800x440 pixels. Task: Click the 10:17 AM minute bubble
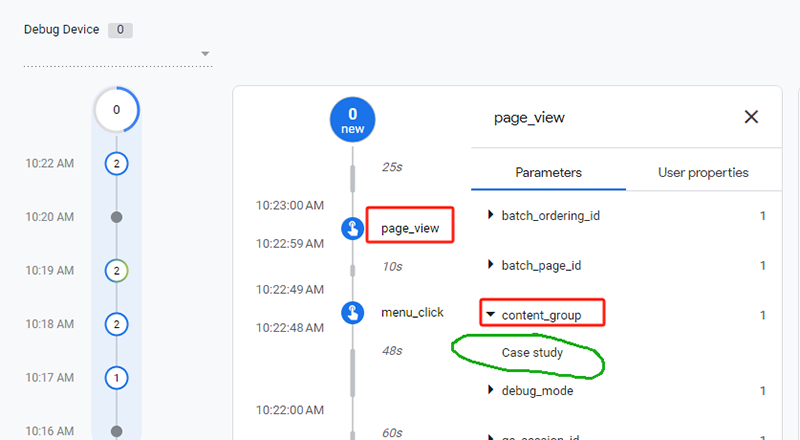[x=117, y=378]
